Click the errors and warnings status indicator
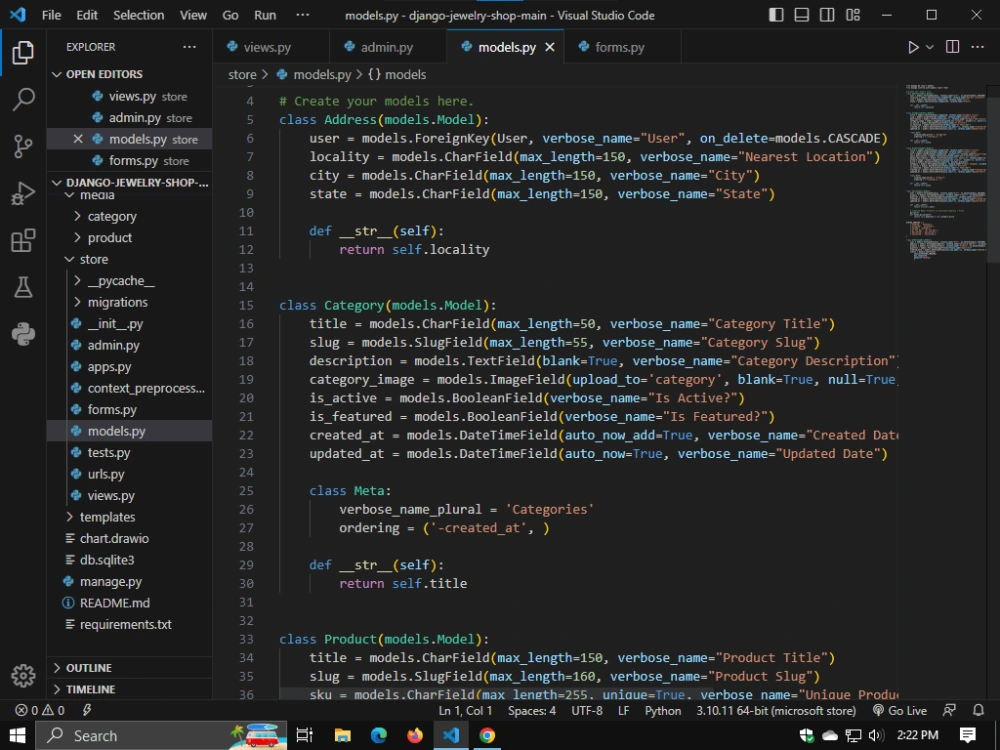Viewport: 1000px width, 750px height. coord(40,710)
